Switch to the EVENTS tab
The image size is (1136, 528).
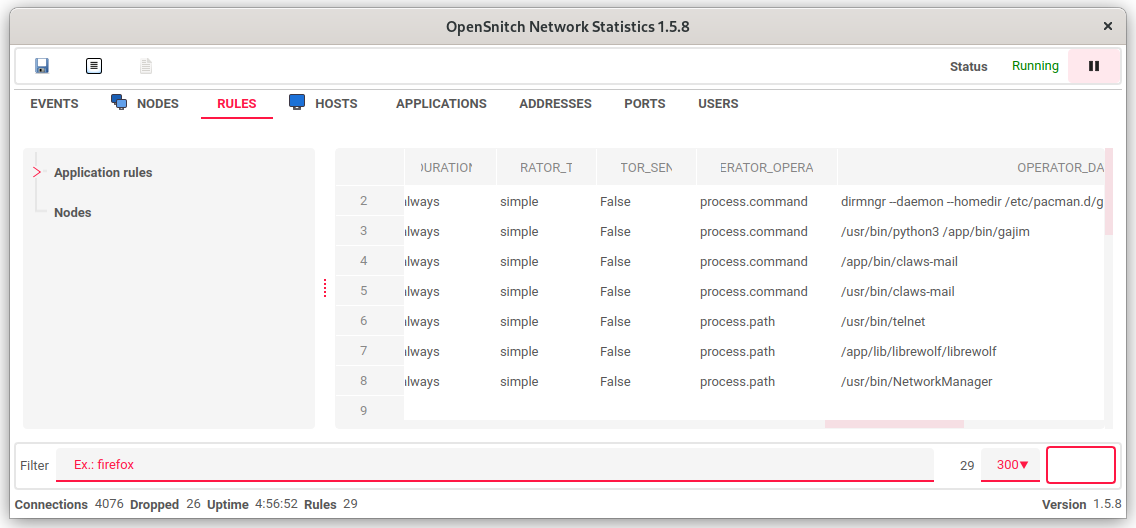coord(54,104)
